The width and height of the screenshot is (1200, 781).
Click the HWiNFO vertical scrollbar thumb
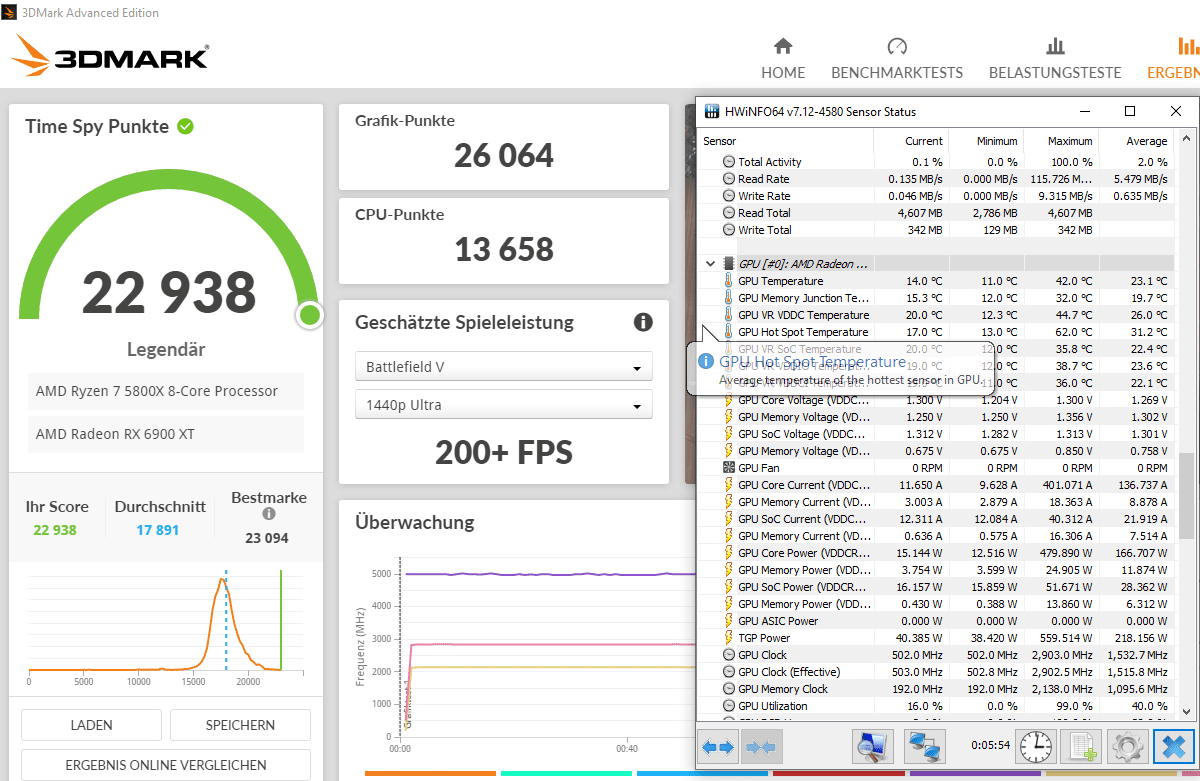click(1187, 497)
